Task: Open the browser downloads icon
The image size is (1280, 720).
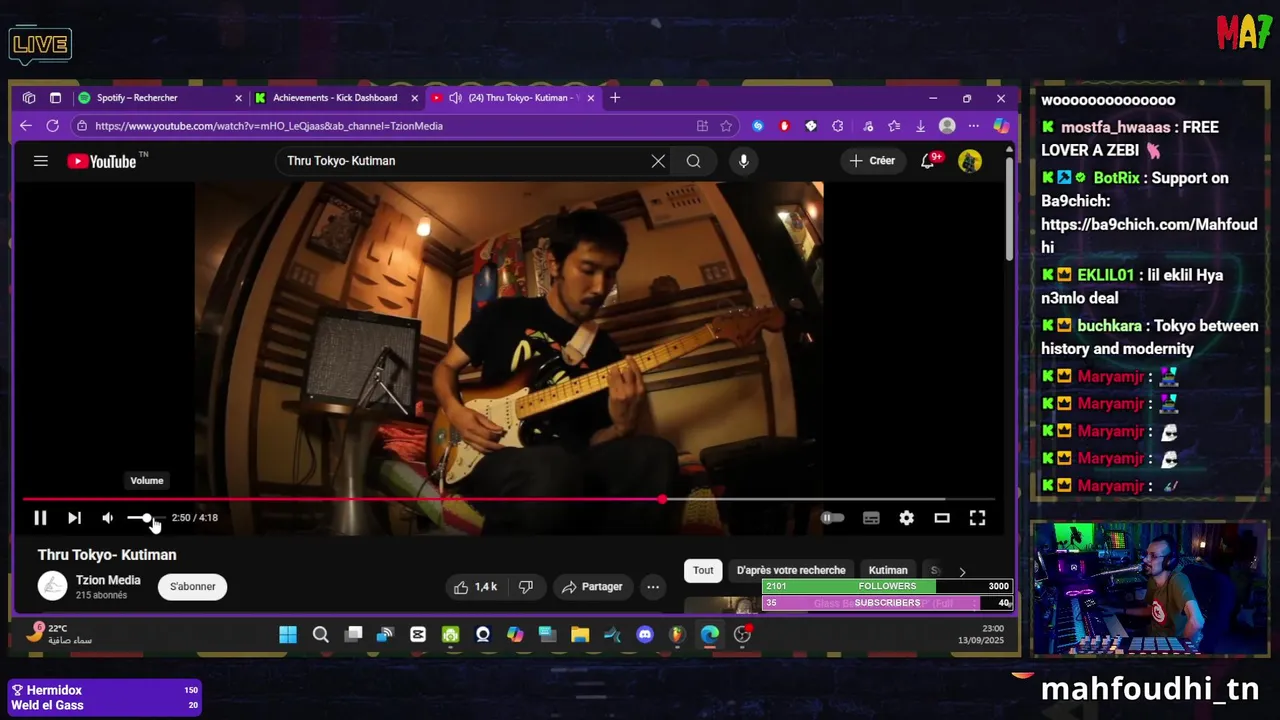Action: click(x=920, y=126)
